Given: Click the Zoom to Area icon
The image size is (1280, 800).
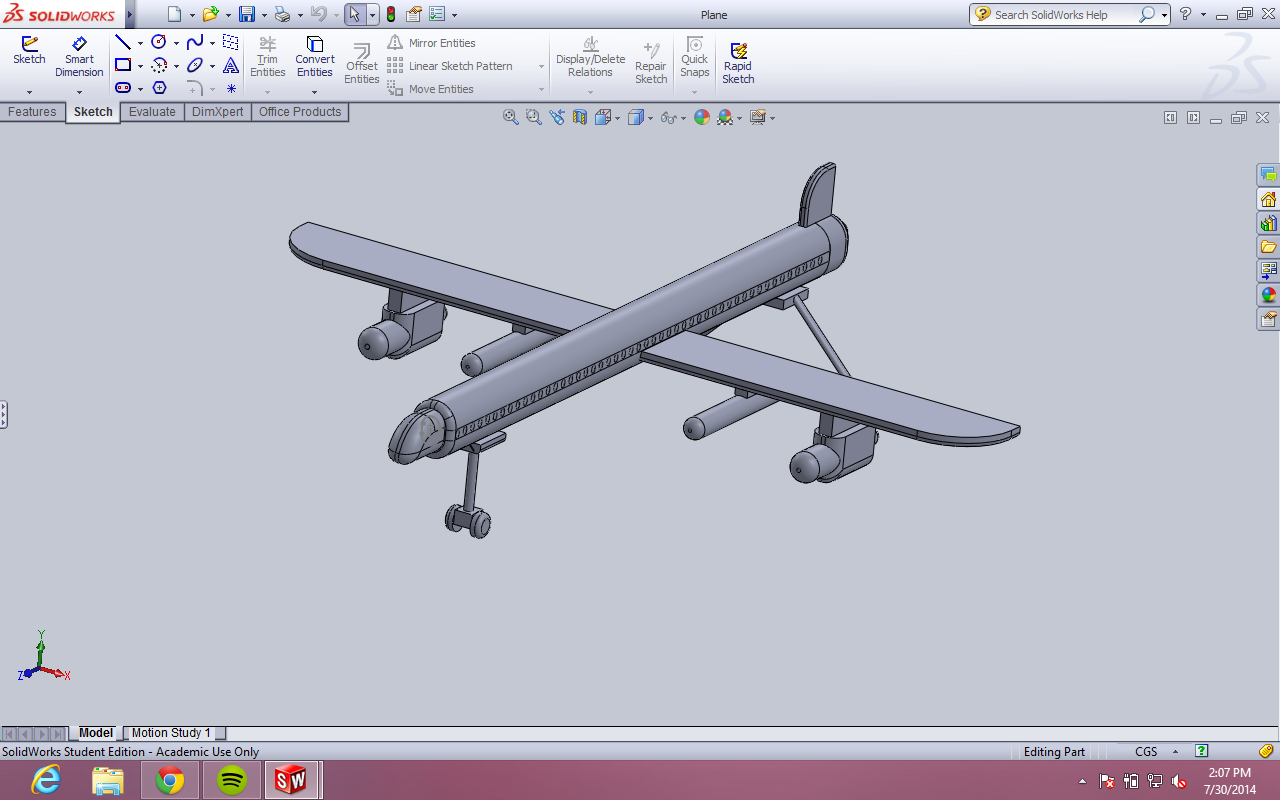Looking at the screenshot, I should [534, 117].
